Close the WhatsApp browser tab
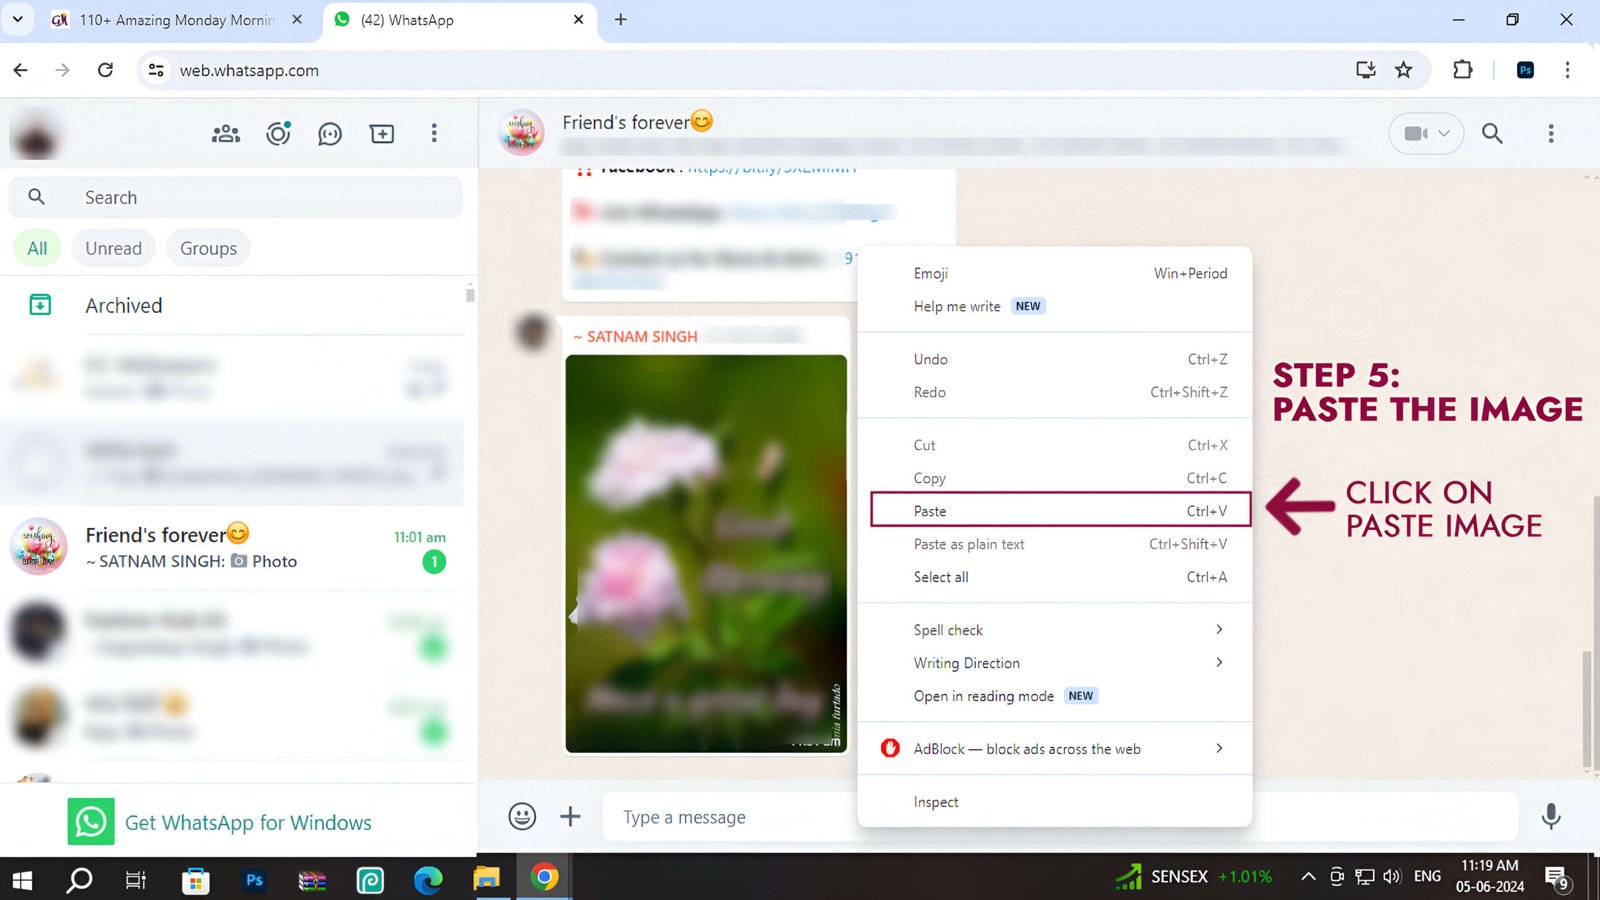 pos(578,19)
